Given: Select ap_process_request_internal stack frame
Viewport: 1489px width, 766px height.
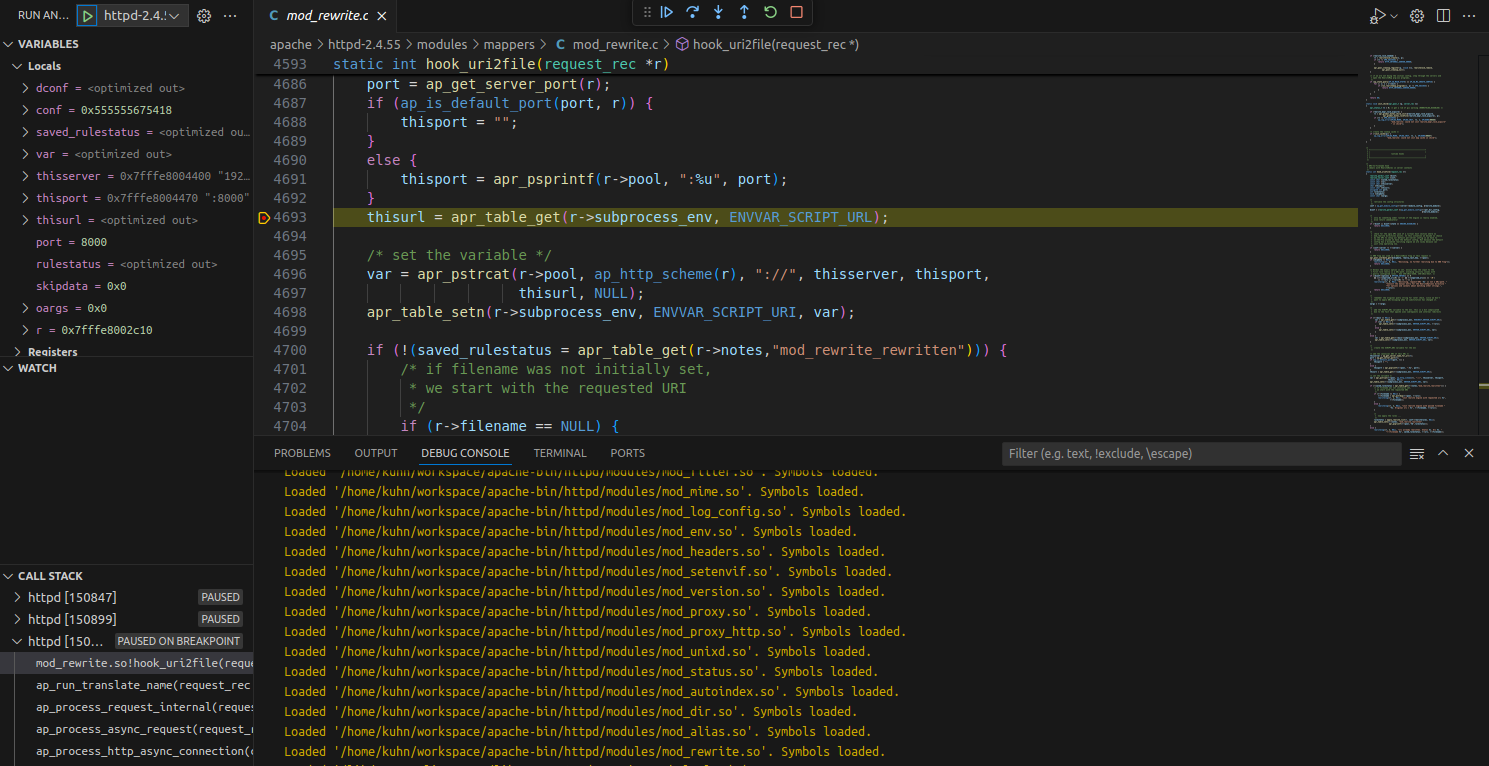Looking at the screenshot, I should tap(127, 707).
